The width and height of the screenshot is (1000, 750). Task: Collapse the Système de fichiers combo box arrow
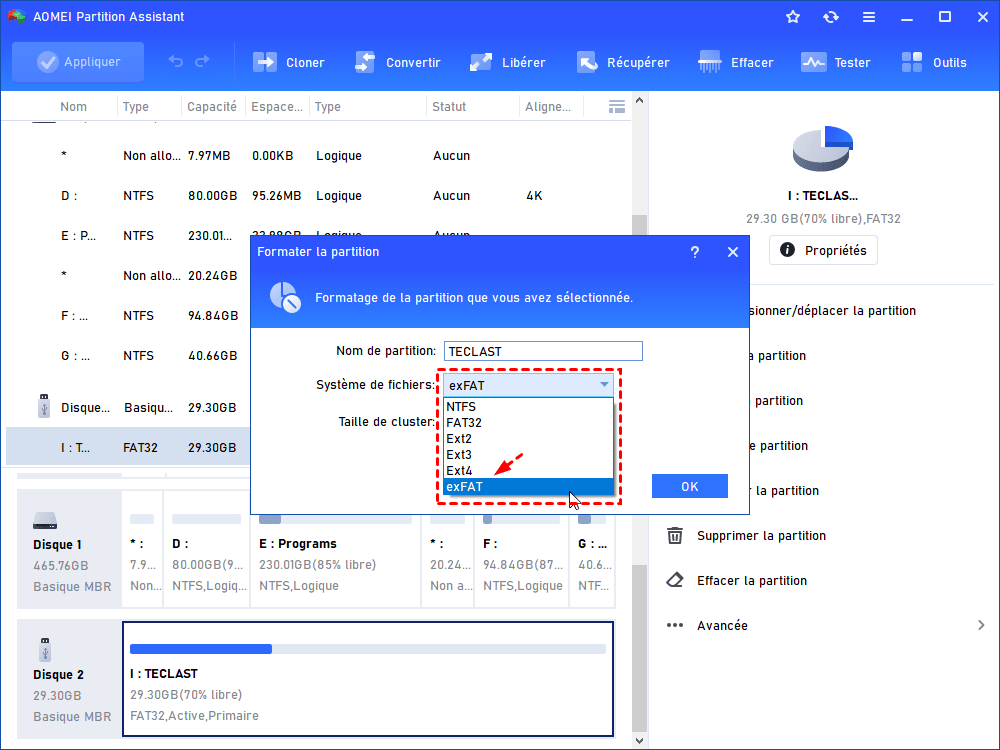pyautogui.click(x=604, y=384)
